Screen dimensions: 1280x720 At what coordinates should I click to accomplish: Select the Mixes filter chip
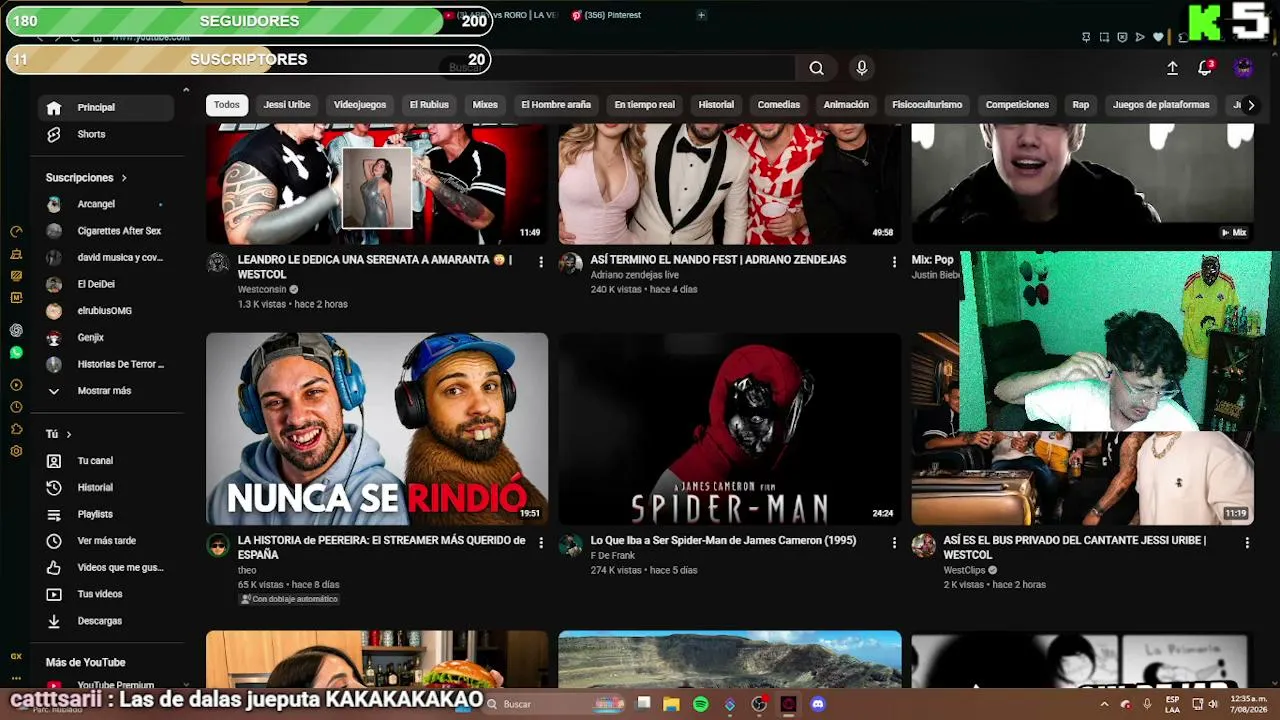pos(485,105)
